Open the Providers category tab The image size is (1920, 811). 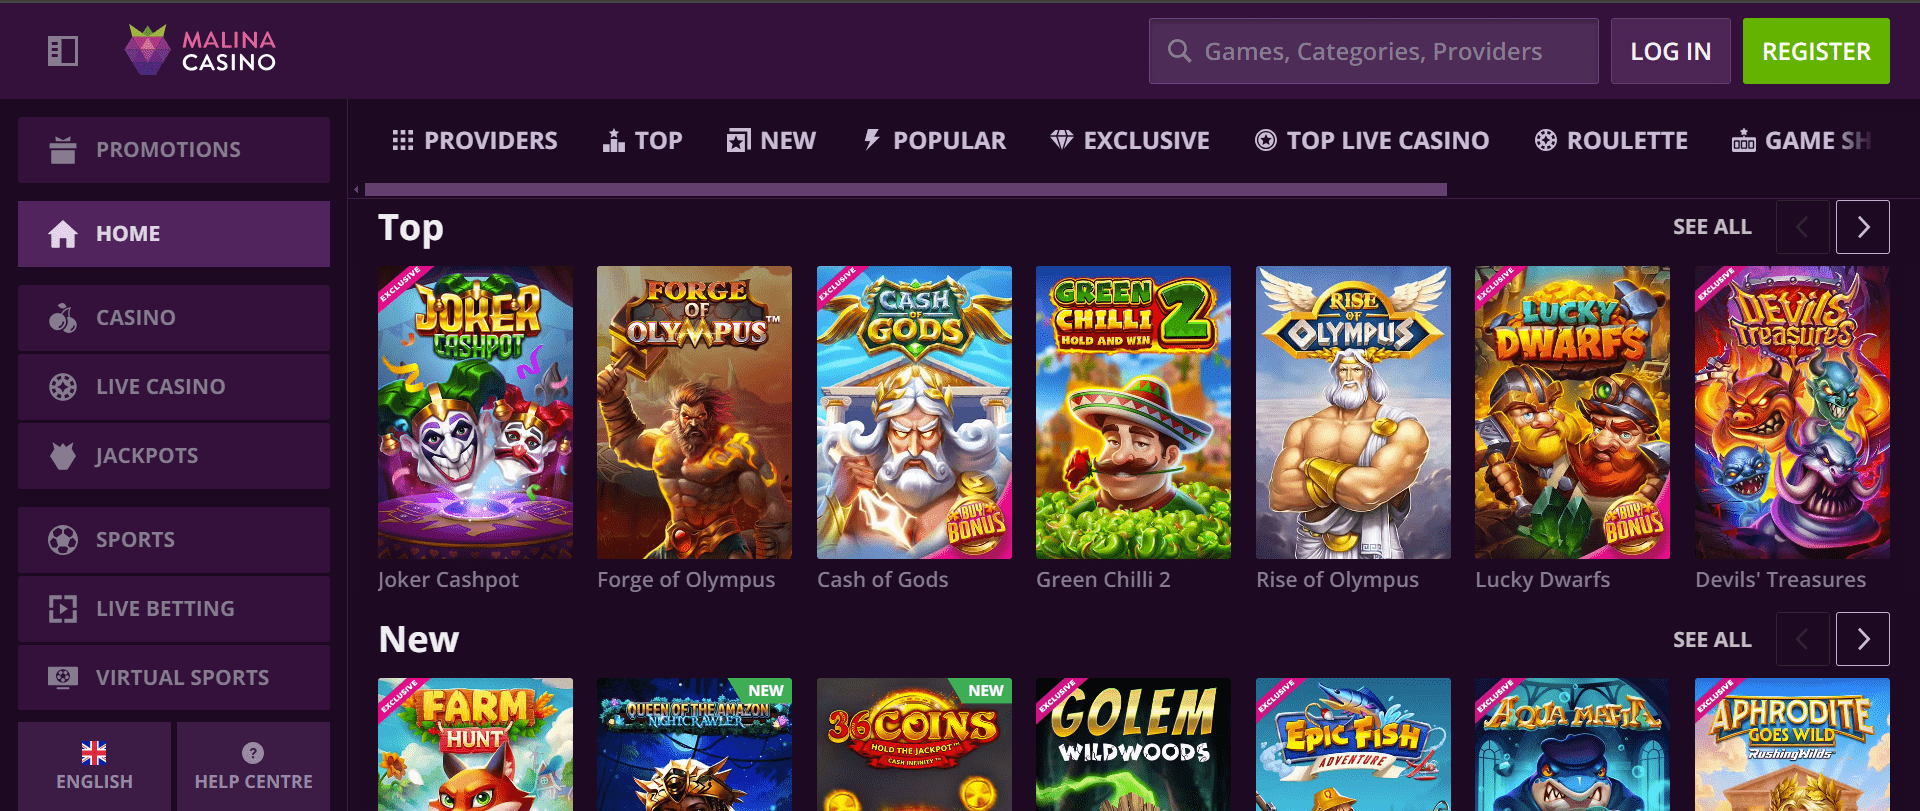point(475,141)
